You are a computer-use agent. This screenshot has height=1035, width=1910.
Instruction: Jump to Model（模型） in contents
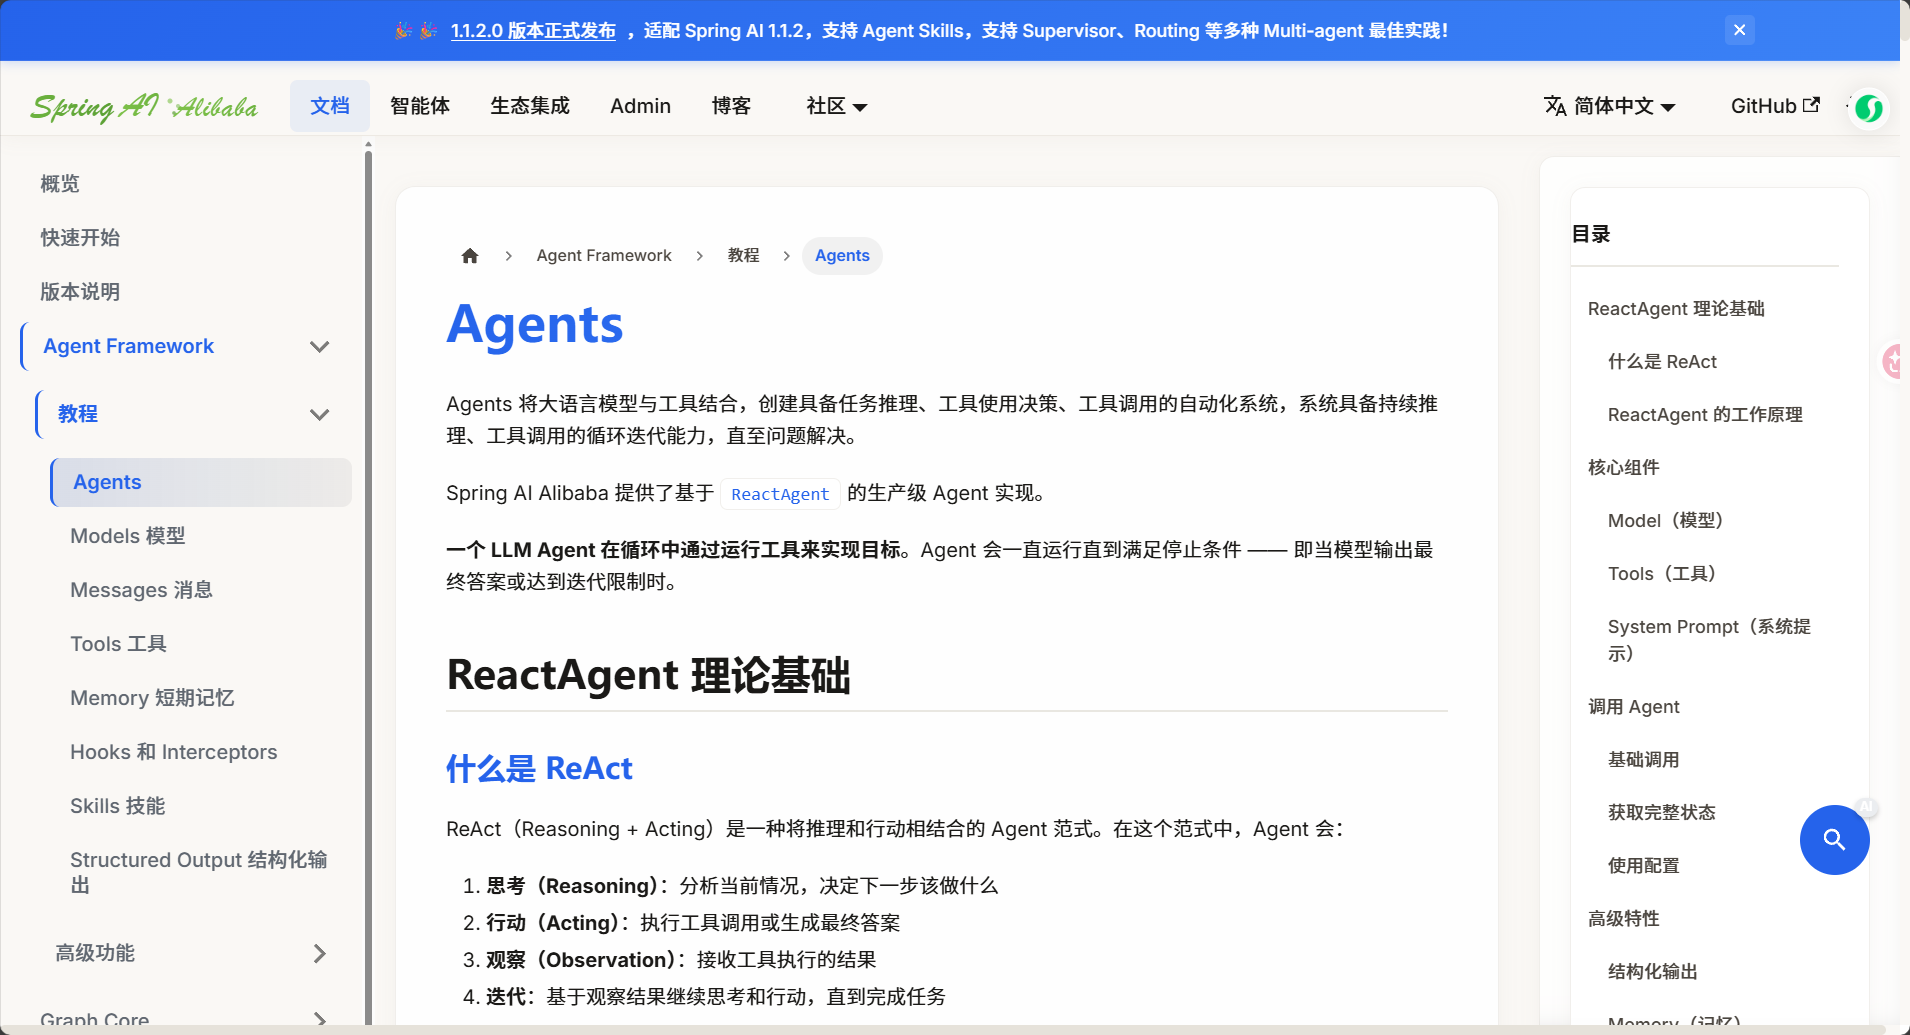click(x=1670, y=521)
